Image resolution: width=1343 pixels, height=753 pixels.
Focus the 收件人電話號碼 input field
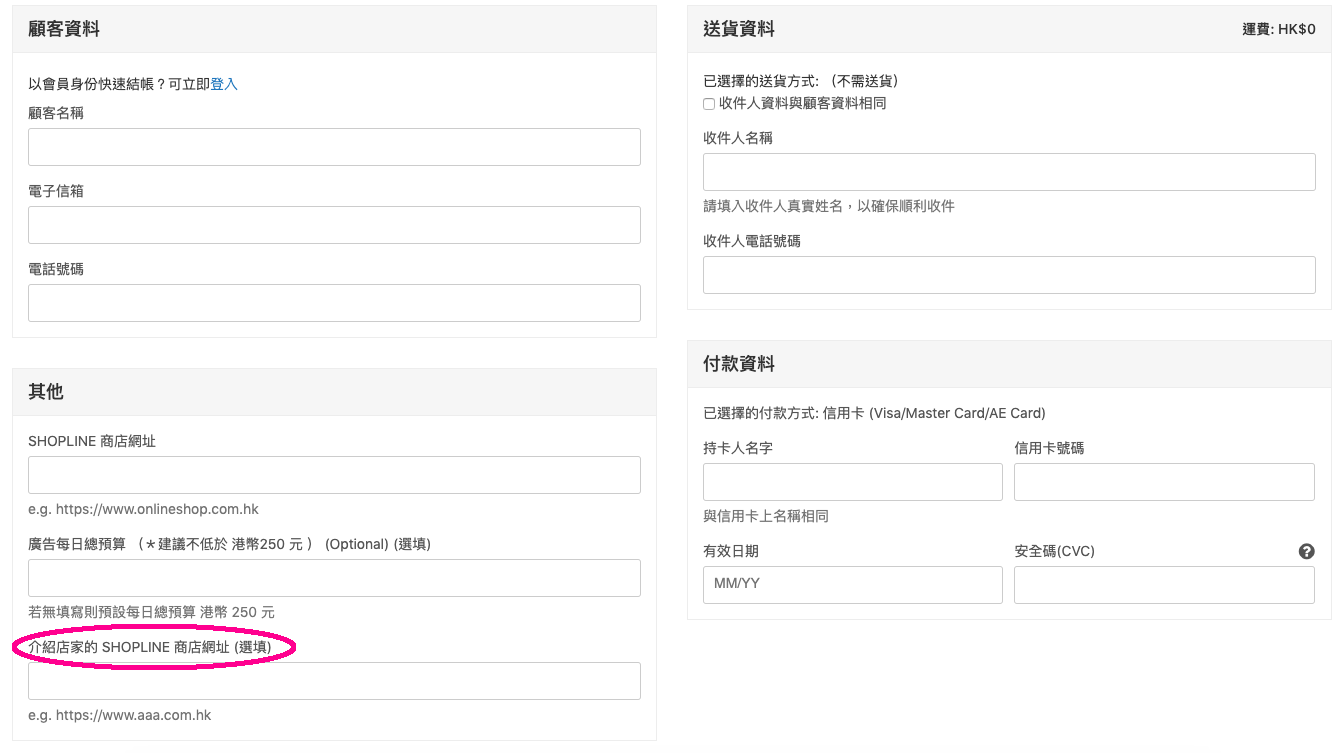click(x=1009, y=275)
